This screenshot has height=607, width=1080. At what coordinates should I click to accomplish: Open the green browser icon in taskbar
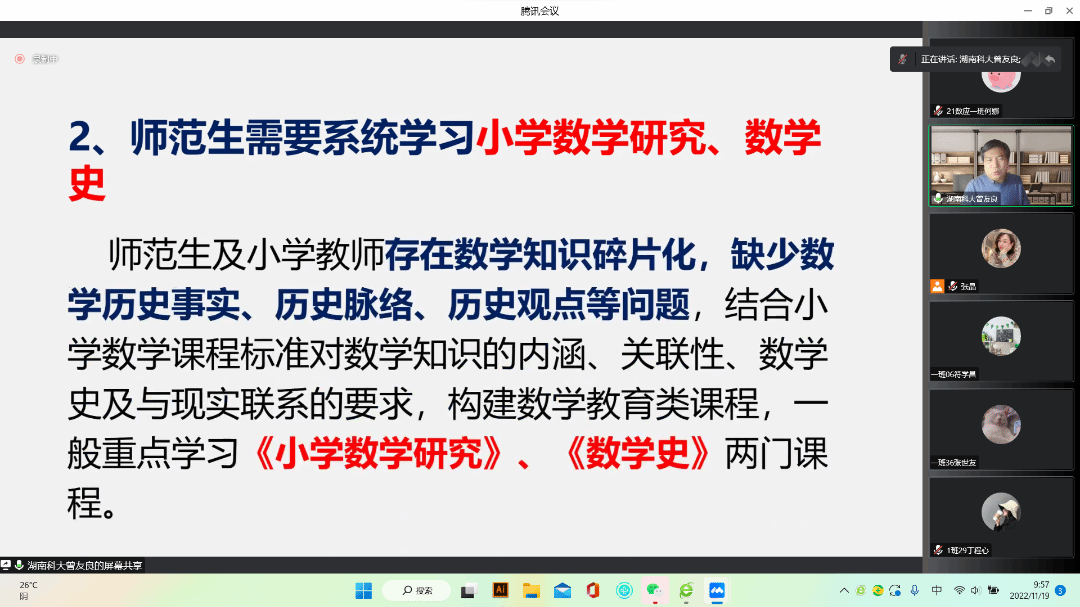[685, 590]
